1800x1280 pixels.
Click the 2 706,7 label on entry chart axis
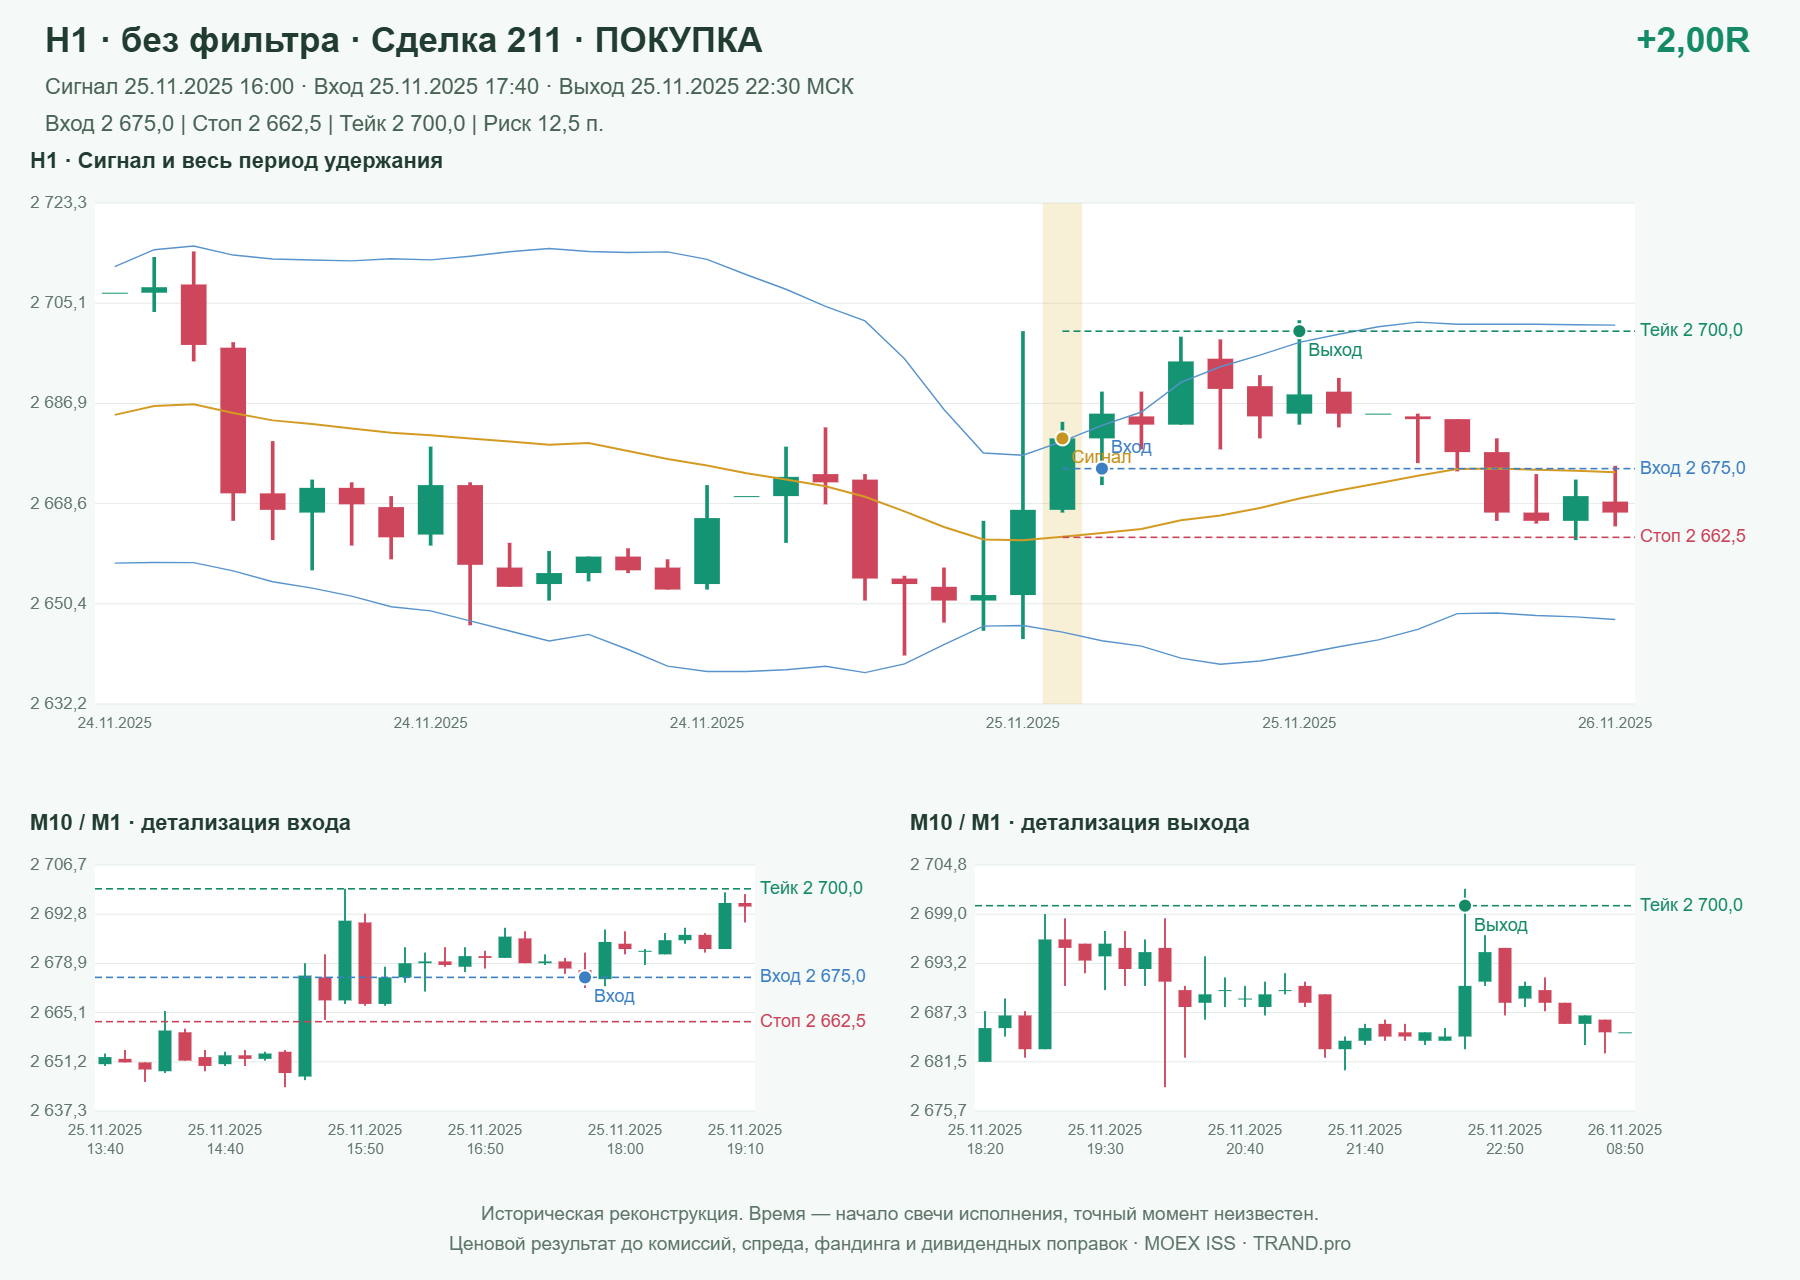pos(58,865)
